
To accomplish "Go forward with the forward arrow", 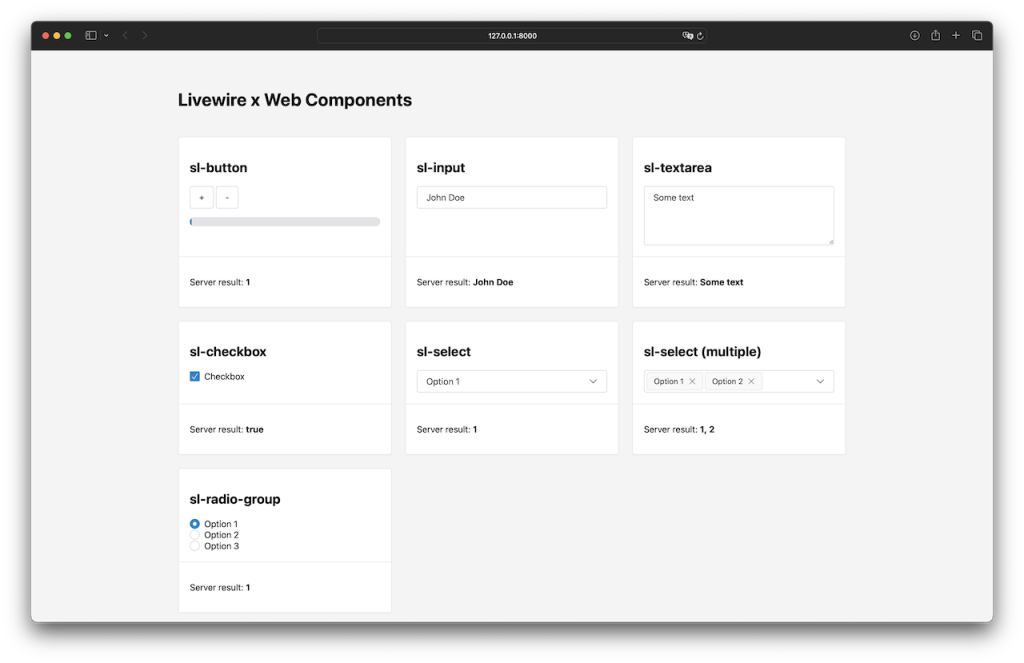I will coord(144,35).
